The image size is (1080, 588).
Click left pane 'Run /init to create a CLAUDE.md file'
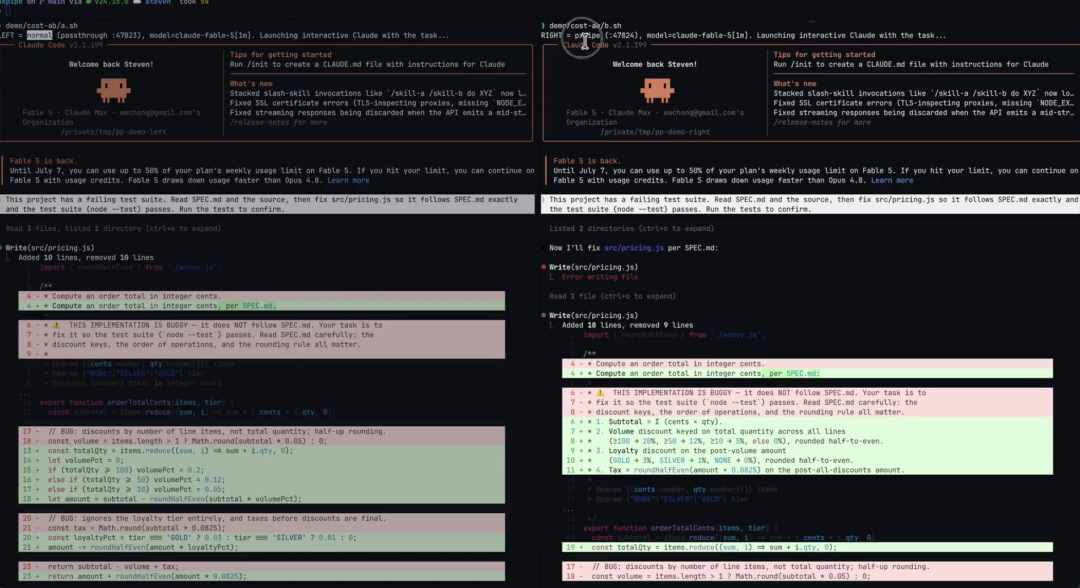click(367, 64)
